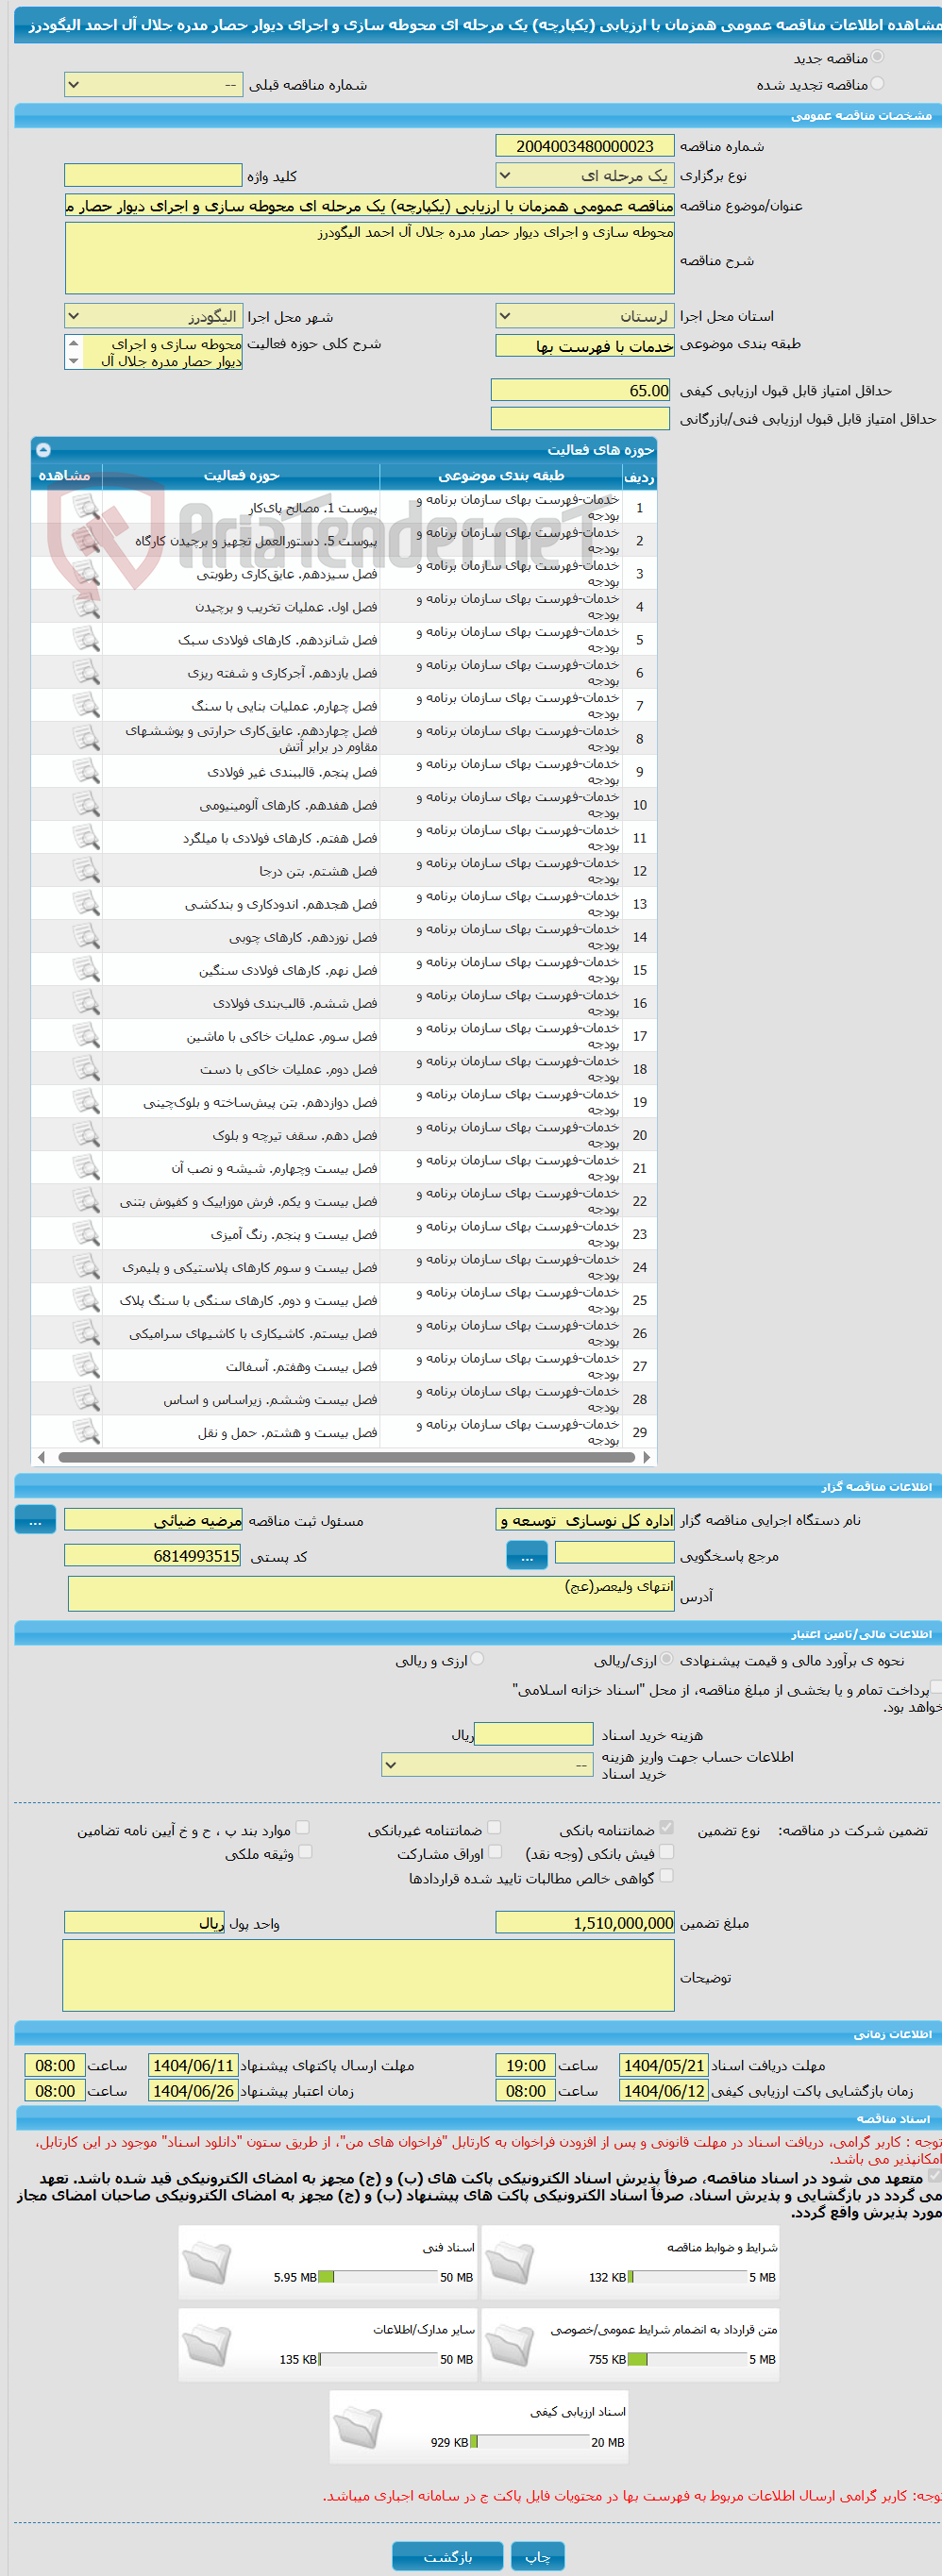942x2576 pixels.
Task: Click the activity table horizontal scrollbar
Action: [x=346, y=1457]
